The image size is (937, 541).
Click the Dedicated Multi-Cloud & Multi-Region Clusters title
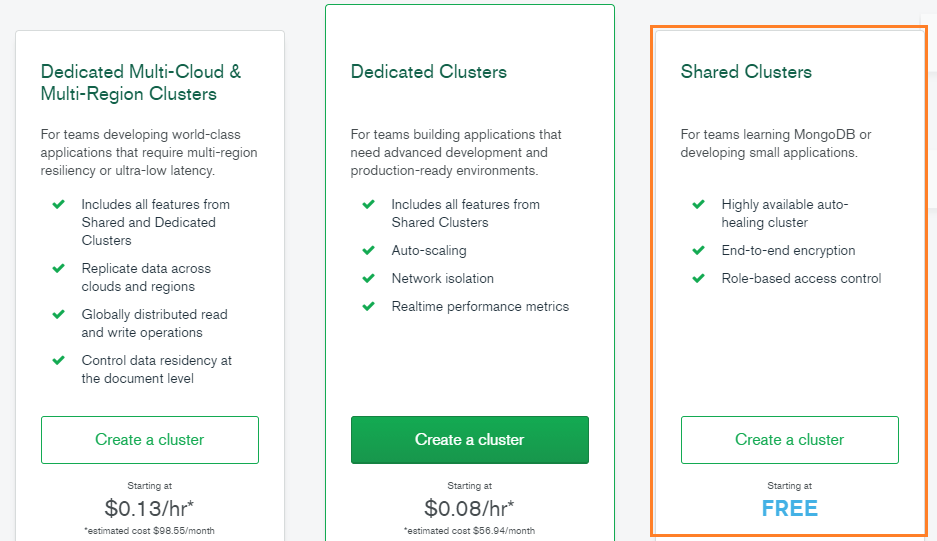(141, 83)
